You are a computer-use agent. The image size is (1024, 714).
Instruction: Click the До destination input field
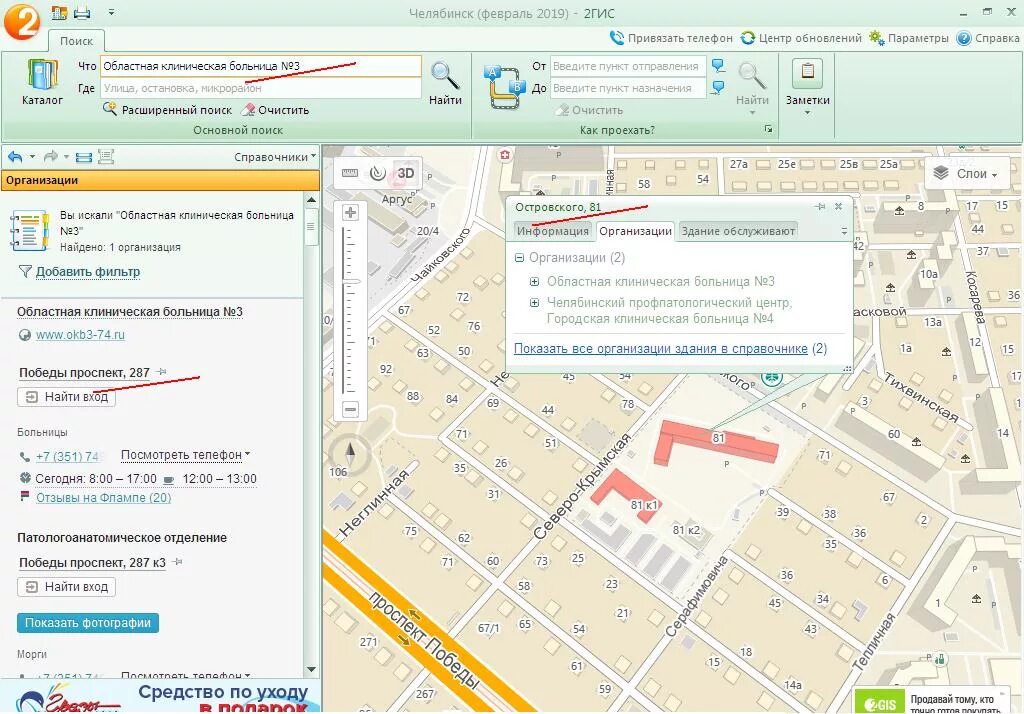coord(628,88)
